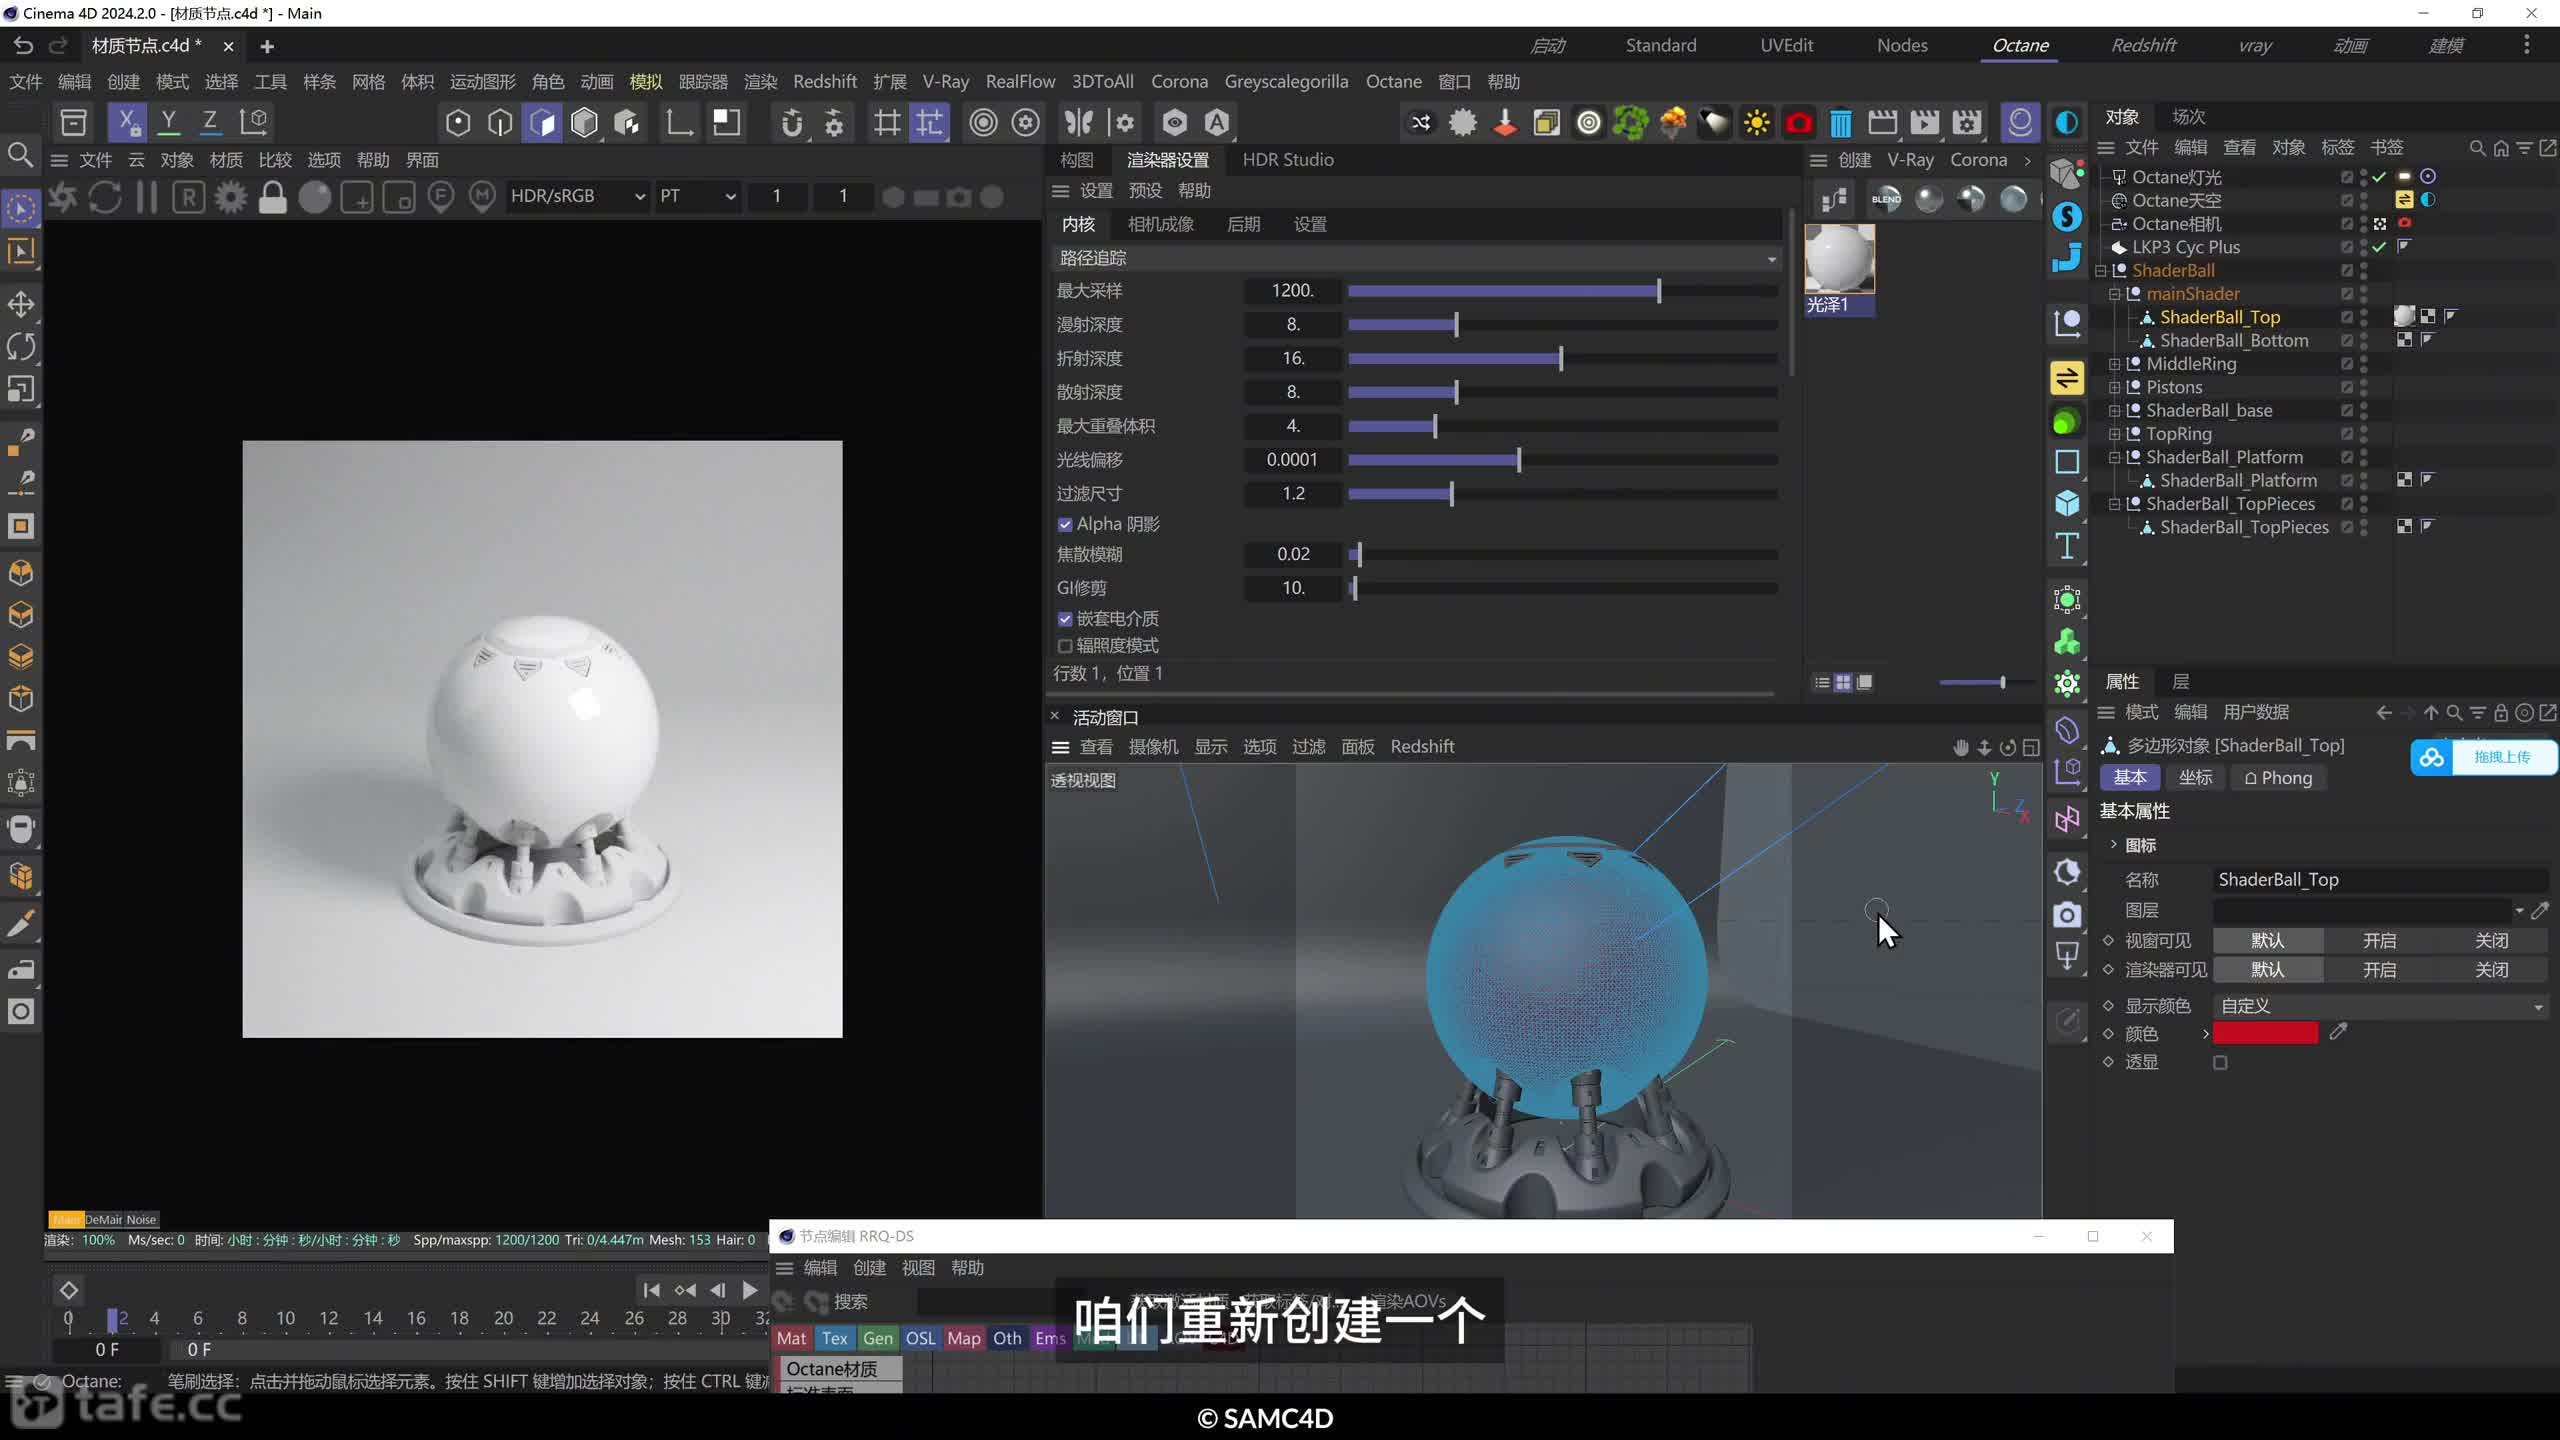The width and height of the screenshot is (2560, 1440).
Task: Click the timeline play forward button
Action: click(x=749, y=1290)
